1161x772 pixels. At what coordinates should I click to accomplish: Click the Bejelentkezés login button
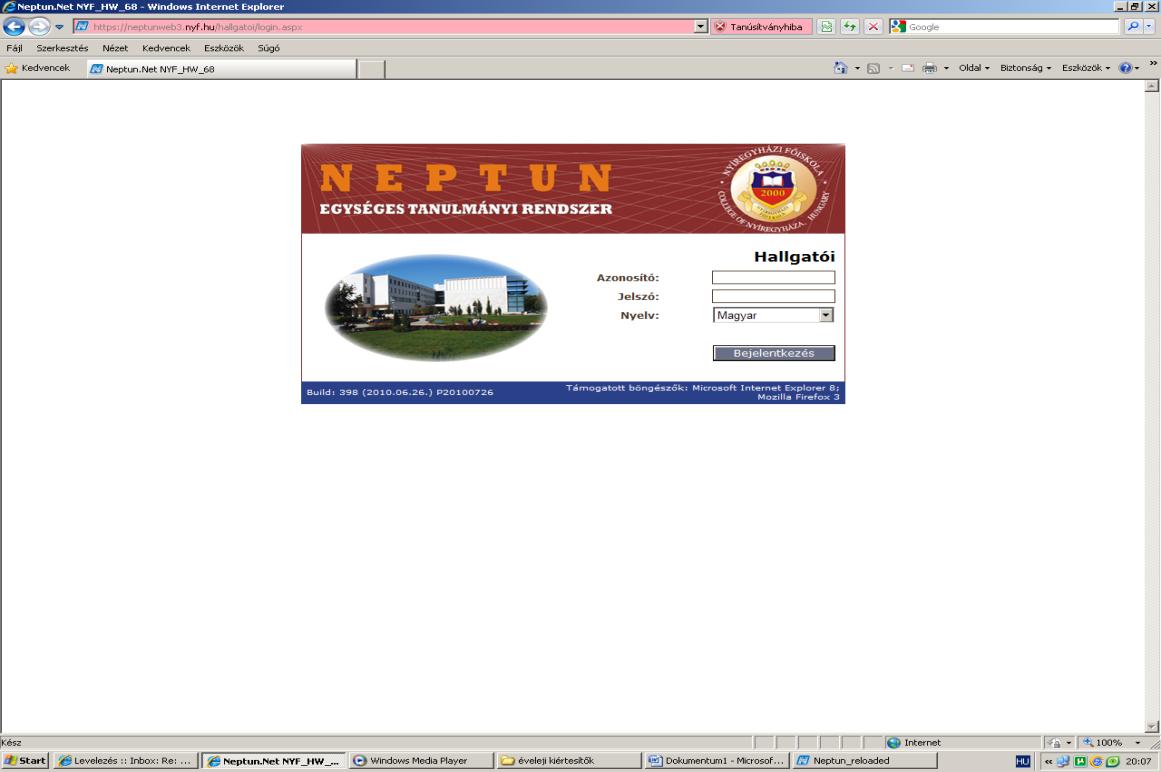point(774,353)
